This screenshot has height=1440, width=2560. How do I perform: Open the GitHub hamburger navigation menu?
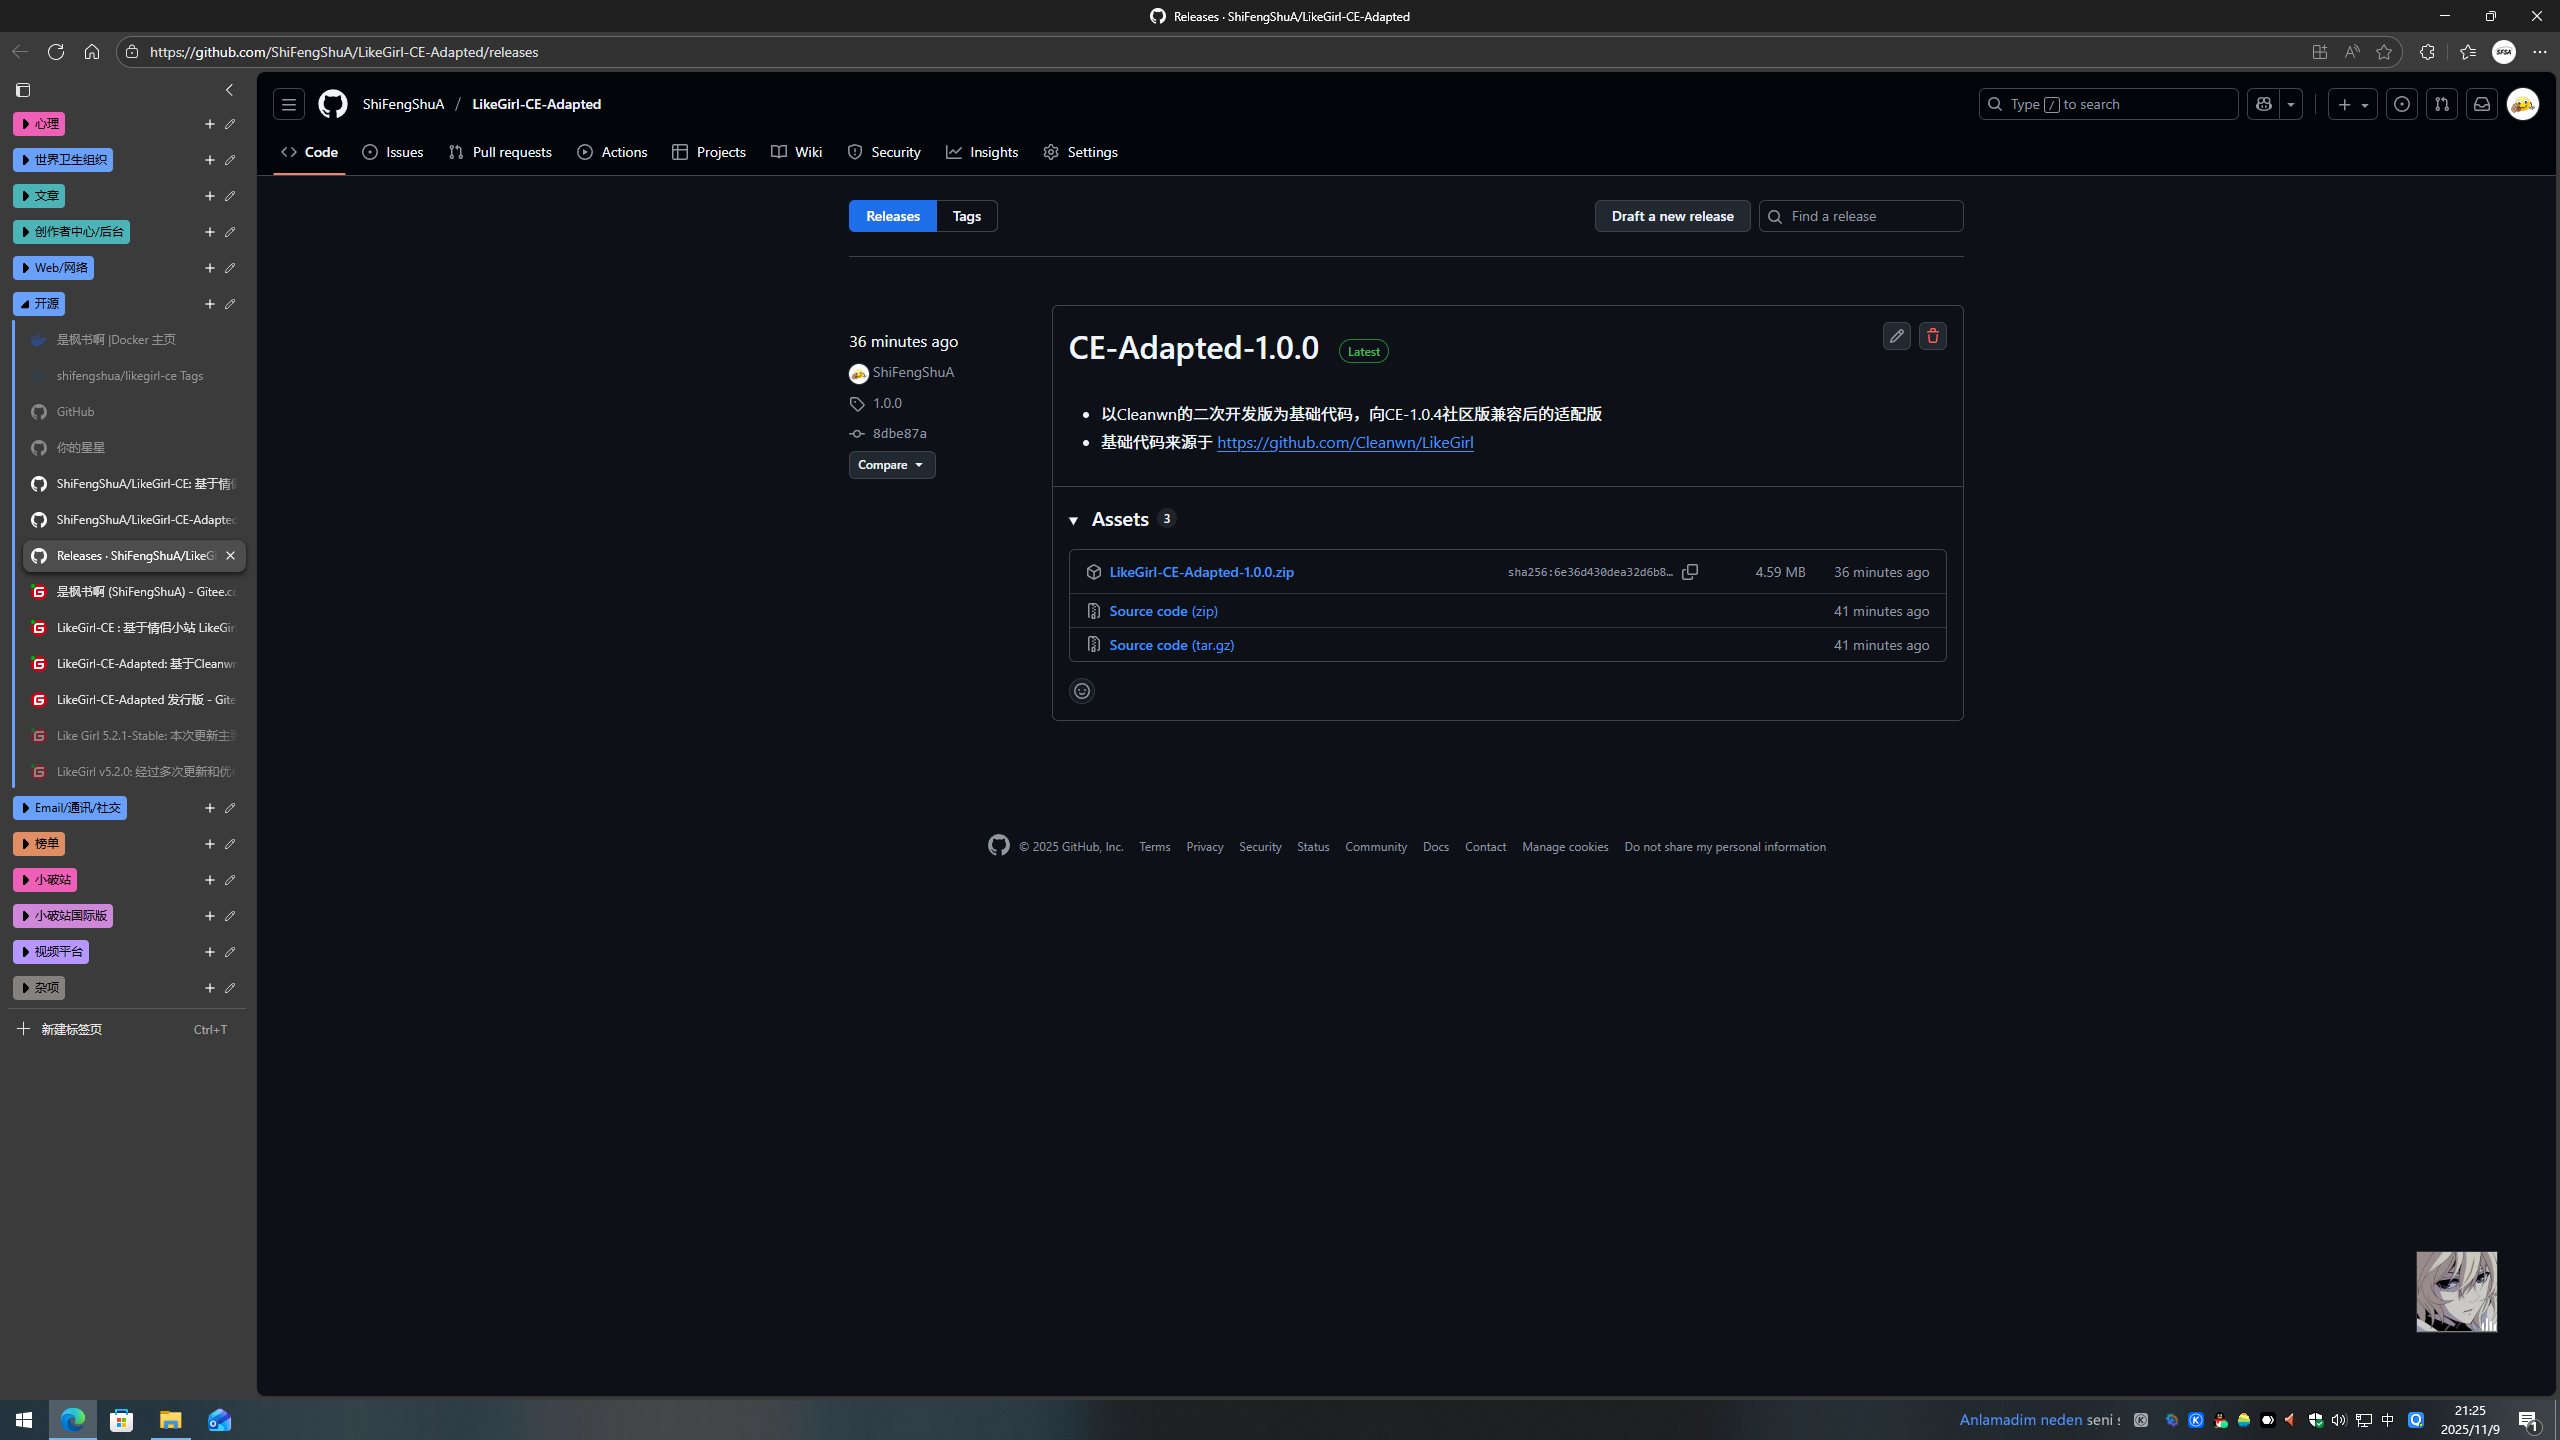(289, 104)
